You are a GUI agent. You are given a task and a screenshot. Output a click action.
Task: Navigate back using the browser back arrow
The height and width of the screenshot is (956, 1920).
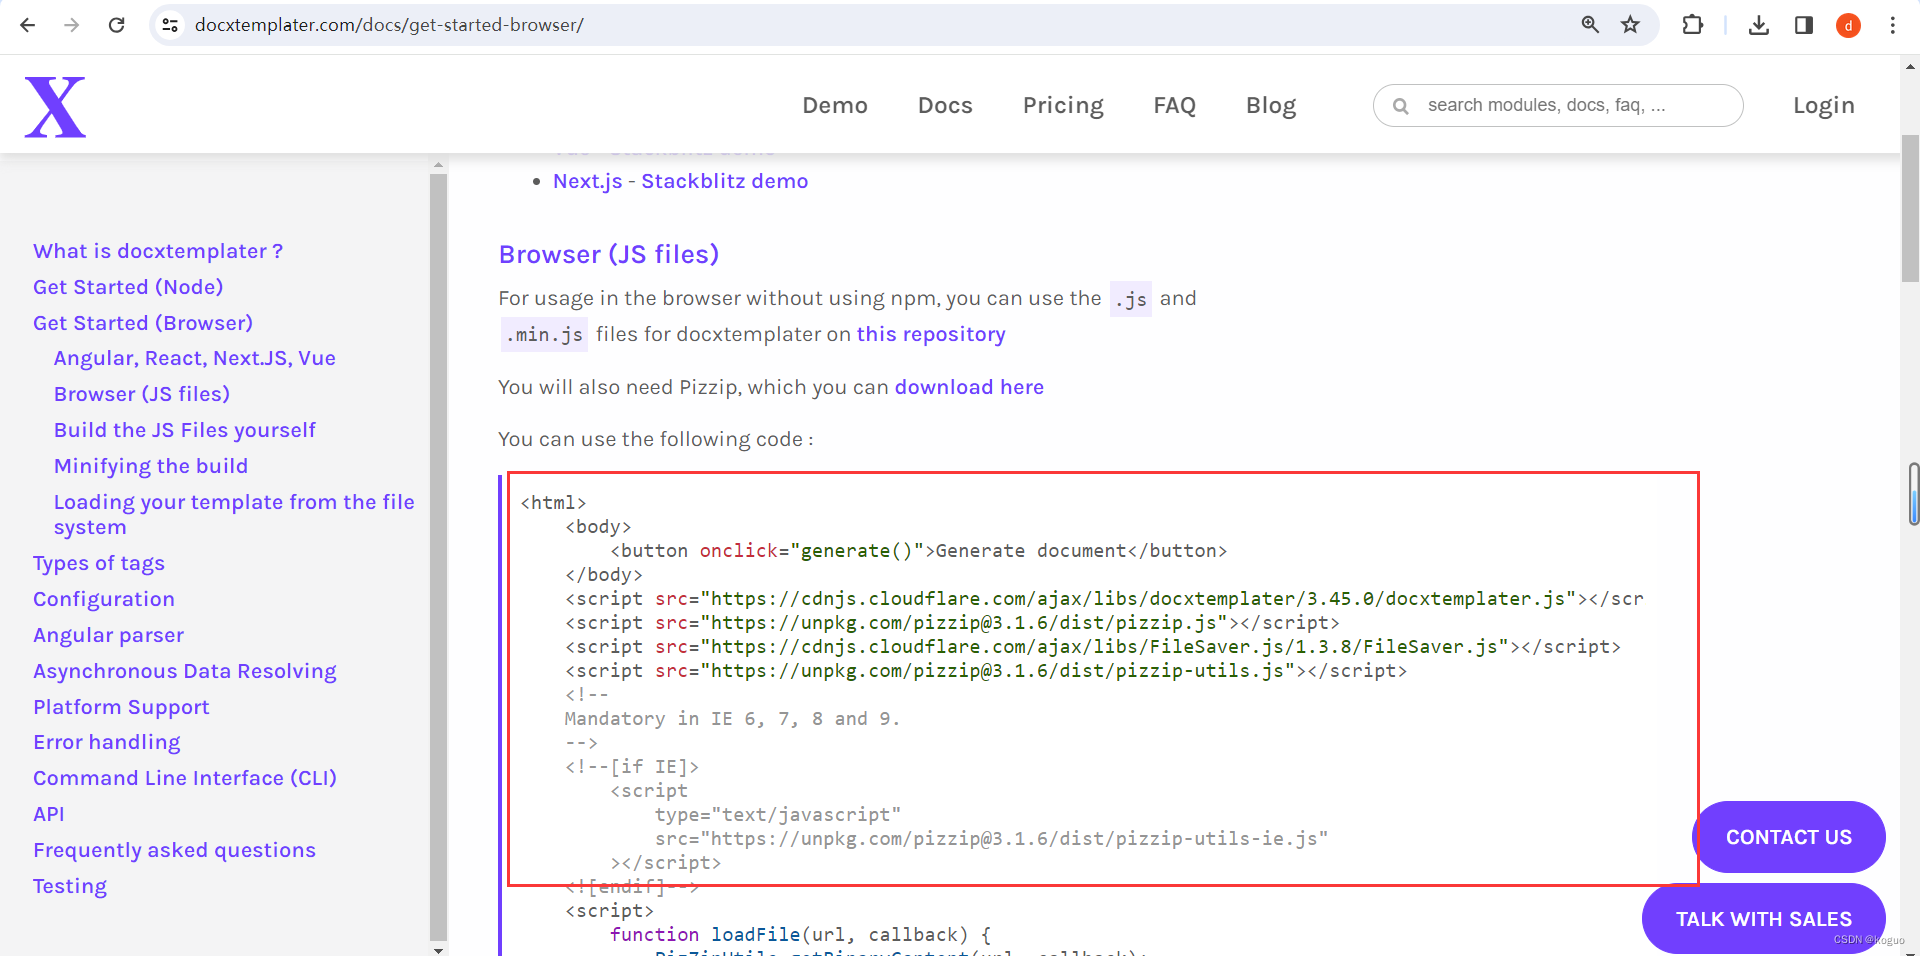pos(27,25)
